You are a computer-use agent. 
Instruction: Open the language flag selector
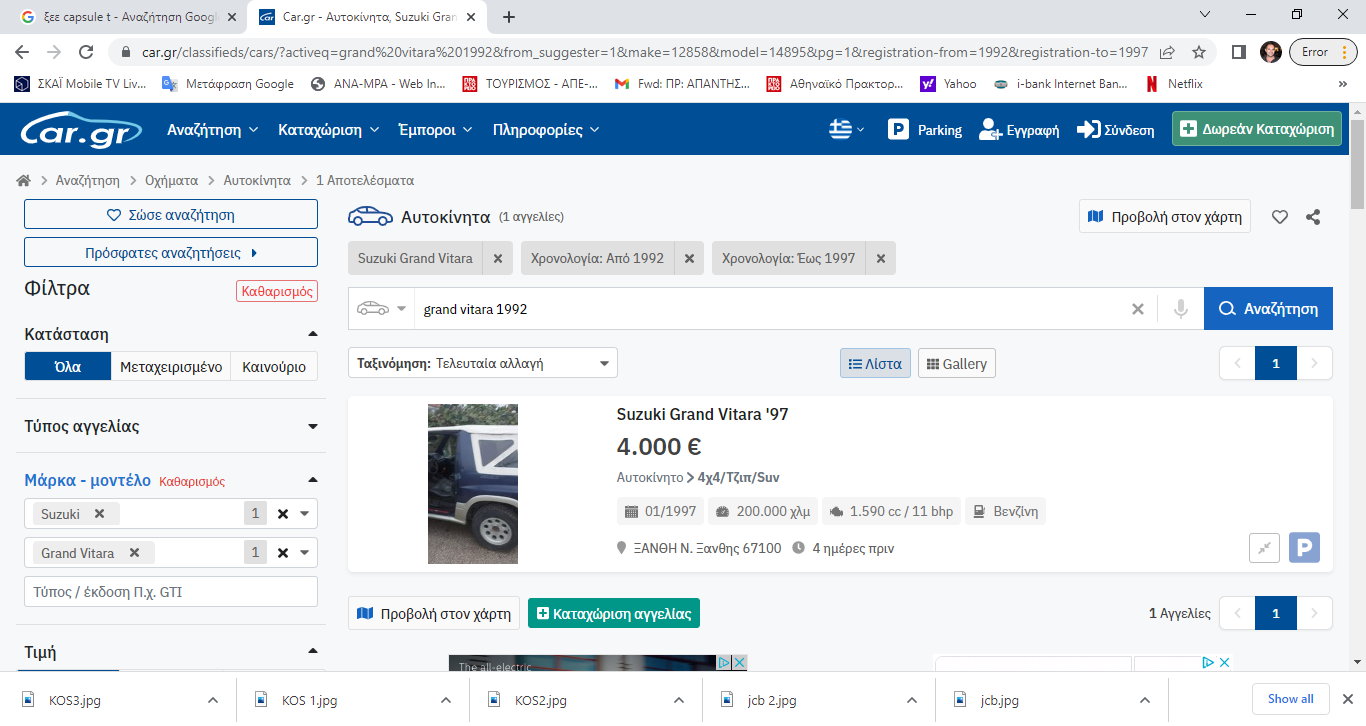(847, 130)
